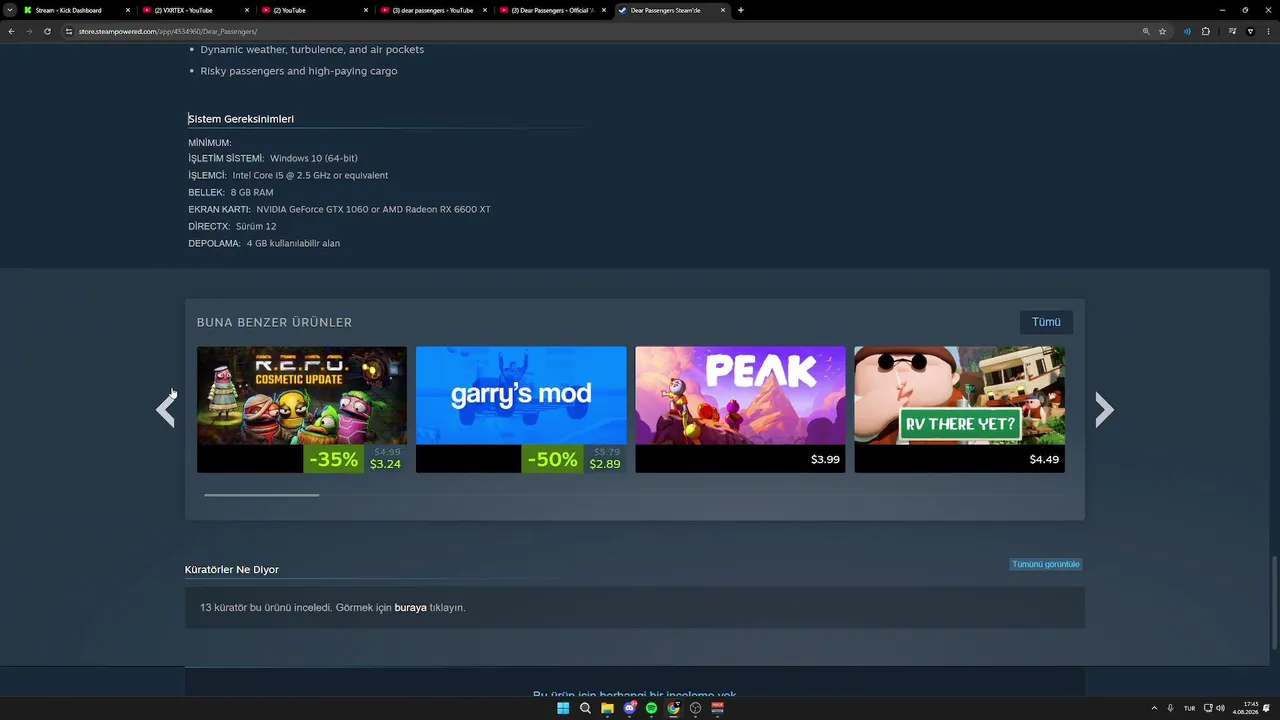
Task: Show next similar products with right arrow
Action: (x=1104, y=409)
